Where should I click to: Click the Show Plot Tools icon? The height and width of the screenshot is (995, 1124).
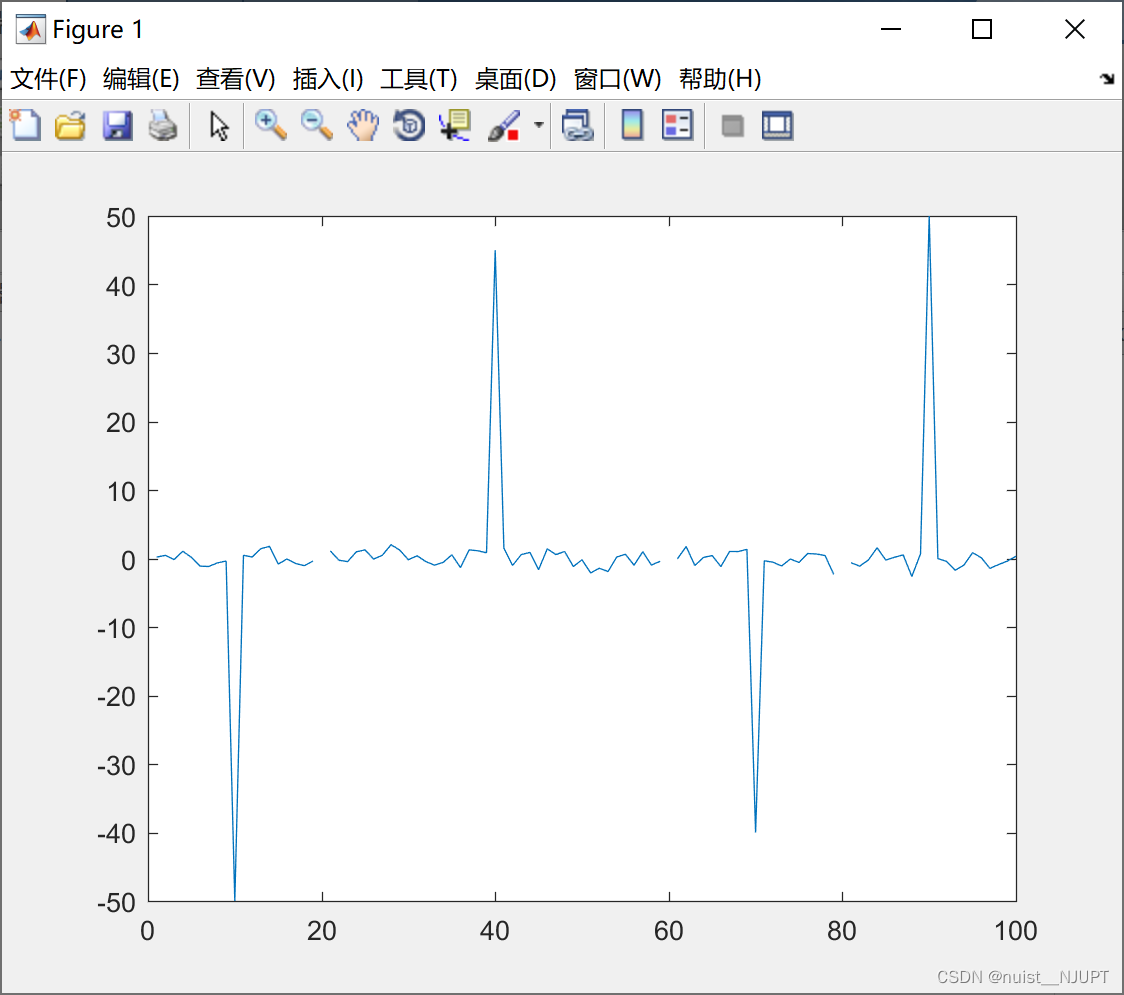(x=777, y=125)
